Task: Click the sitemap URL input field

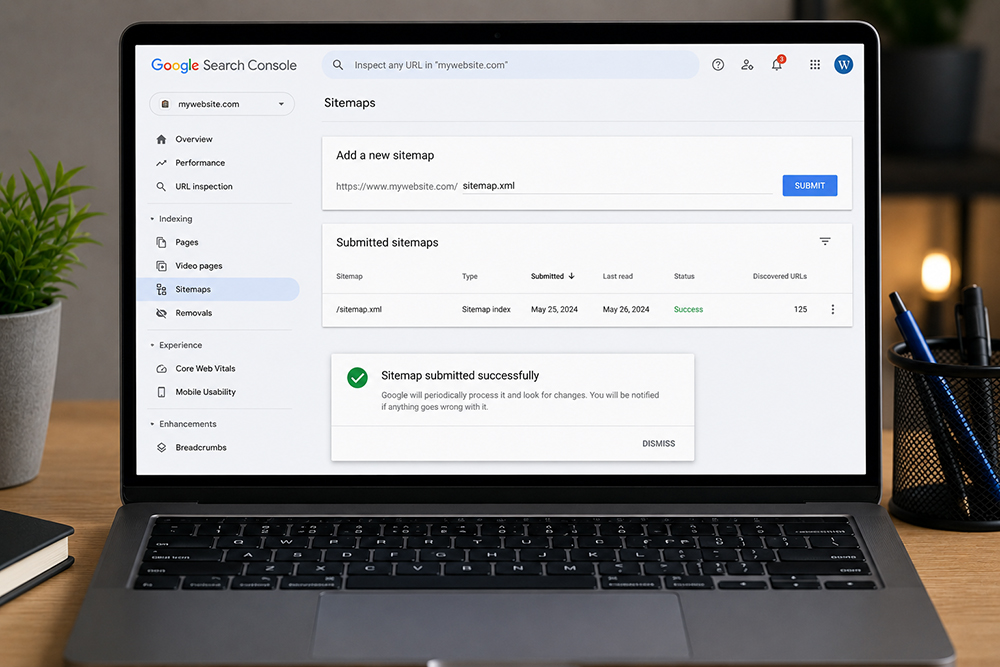Action: 617,186
